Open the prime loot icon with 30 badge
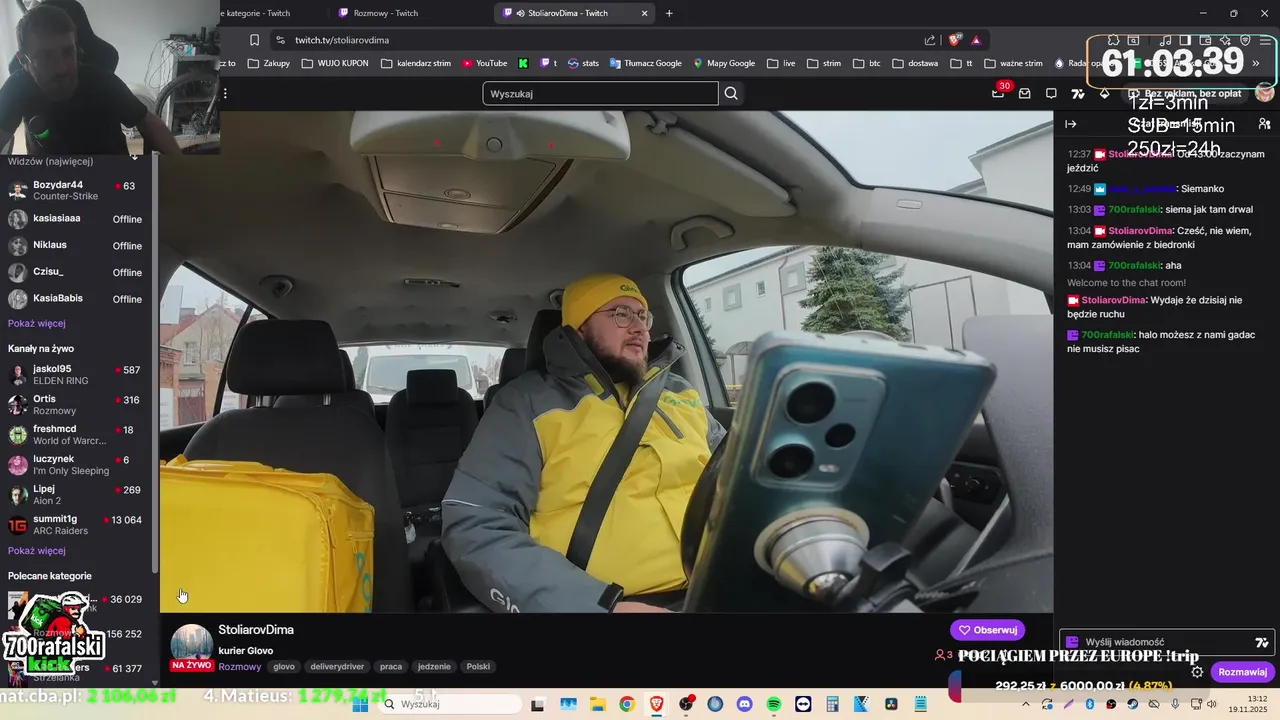The height and width of the screenshot is (720, 1280). click(998, 93)
